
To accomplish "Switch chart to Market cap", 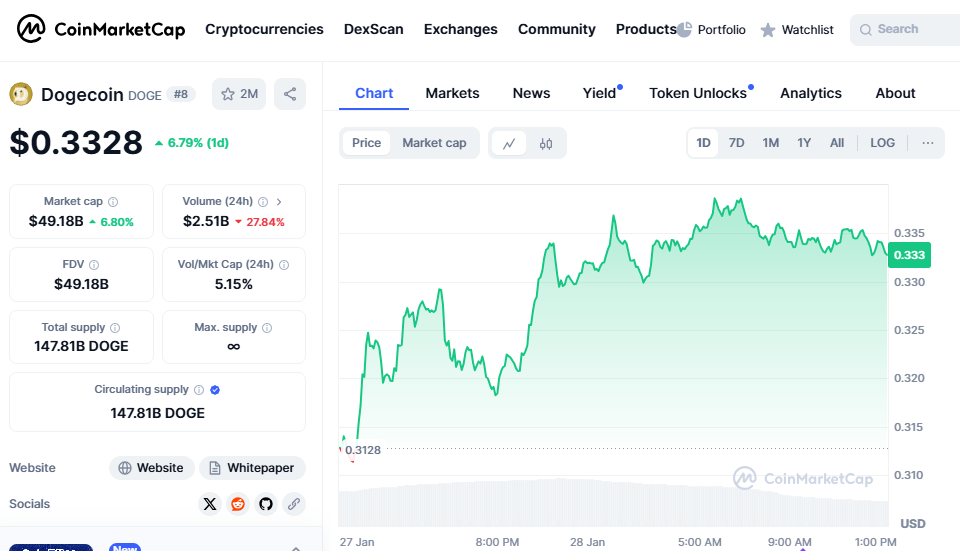I will click(x=434, y=143).
